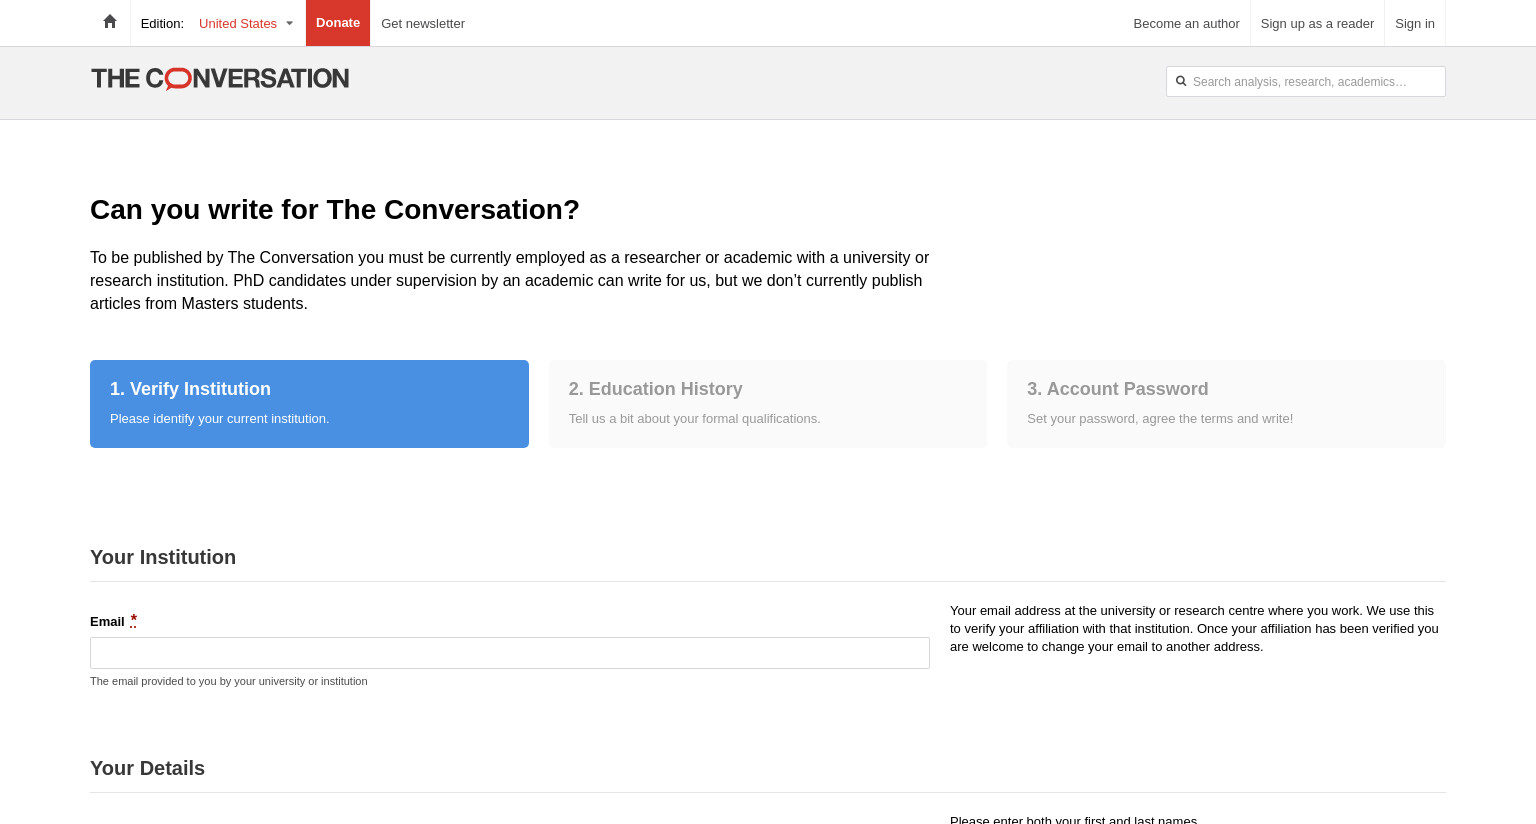The height and width of the screenshot is (824, 1536).
Task: Click the Edition: label
Action: pos(162,23)
